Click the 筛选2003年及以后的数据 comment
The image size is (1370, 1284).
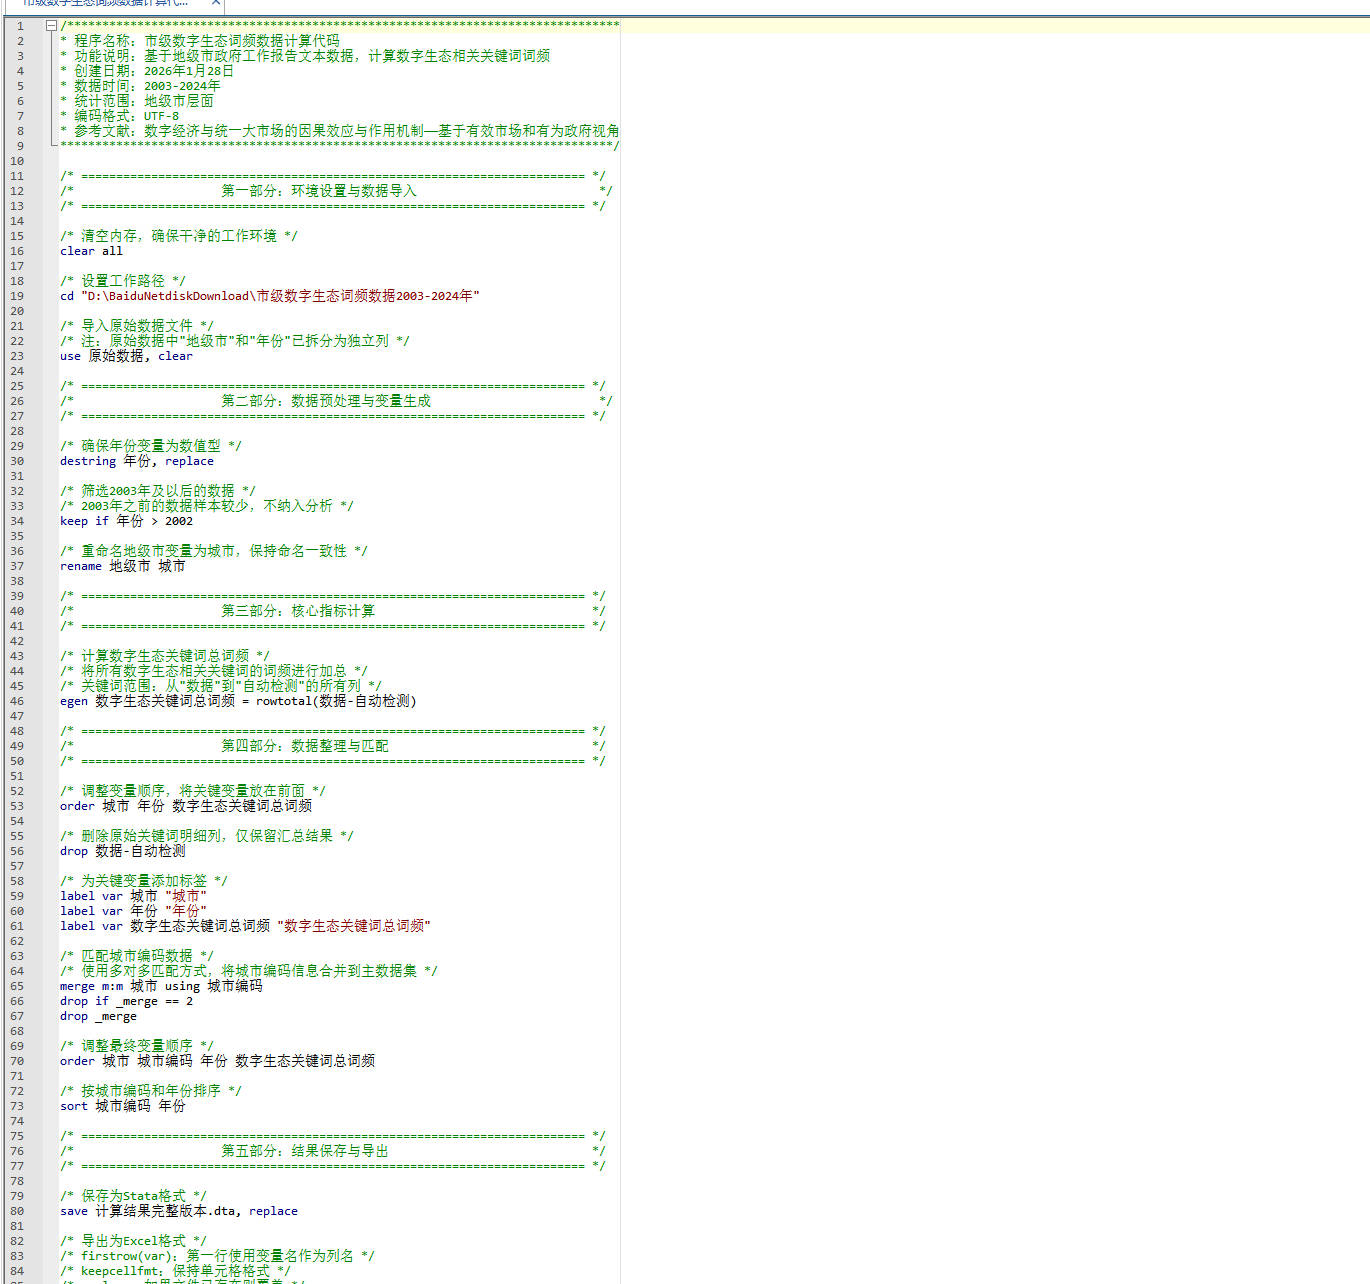coord(158,491)
